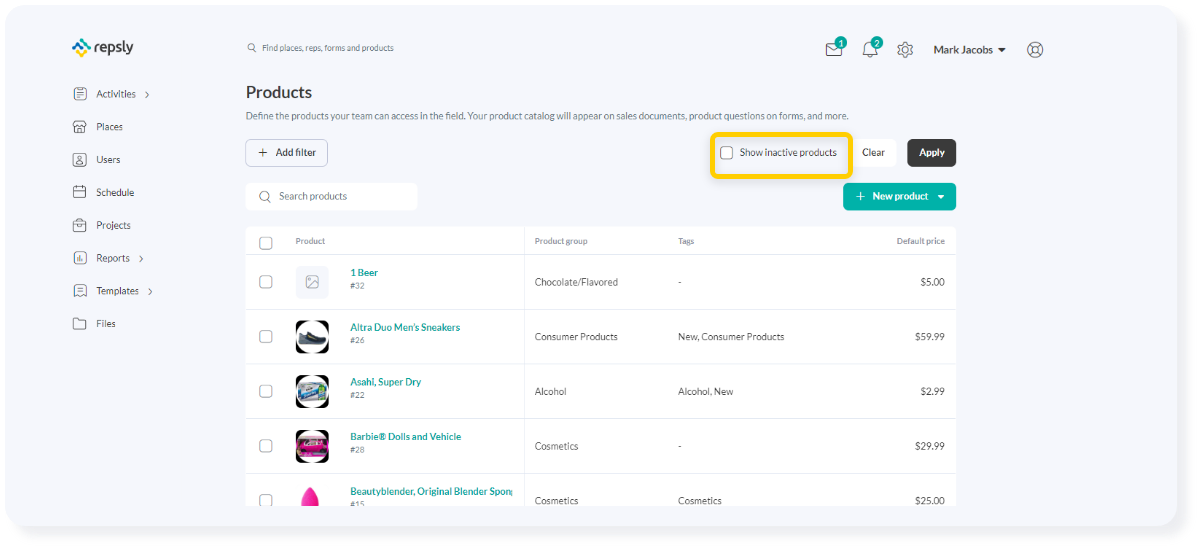Image resolution: width=1202 pixels, height=551 pixels.
Task: Select the Asahi Super Dry checkbox
Action: click(266, 391)
